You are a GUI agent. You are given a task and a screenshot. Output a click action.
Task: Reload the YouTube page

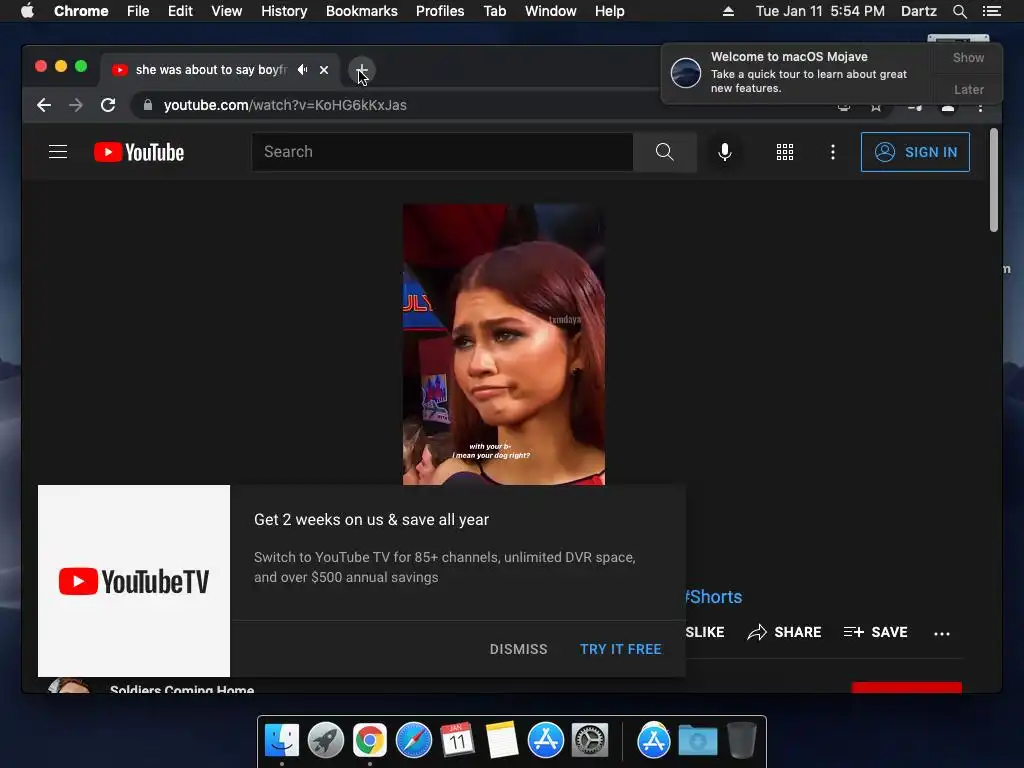click(108, 105)
